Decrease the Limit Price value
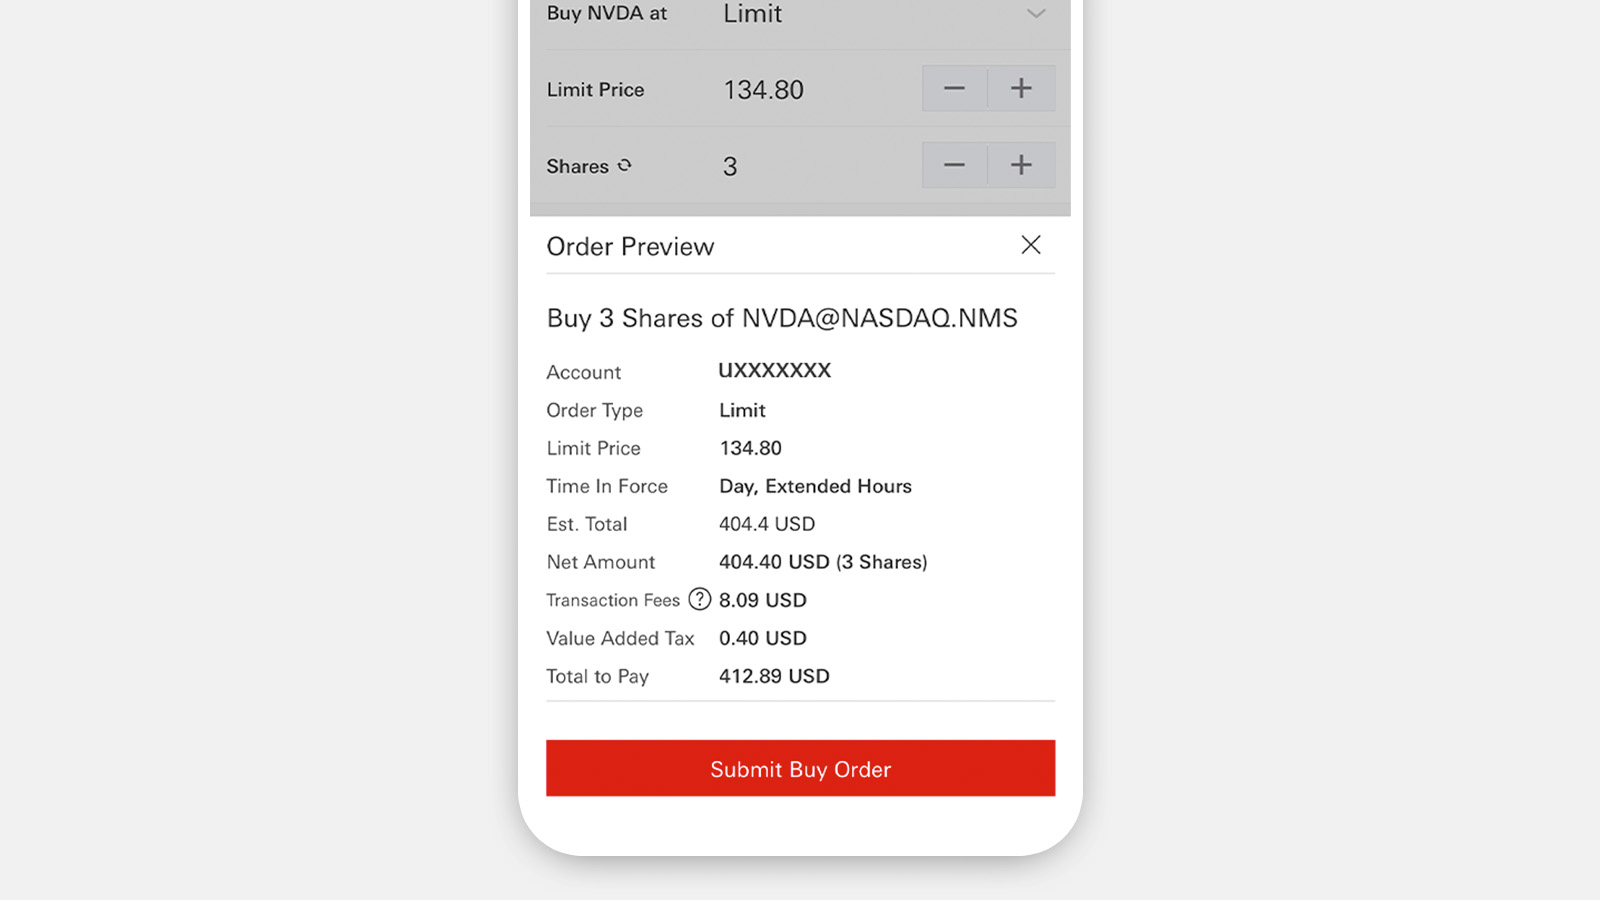The width and height of the screenshot is (1600, 900). click(954, 88)
